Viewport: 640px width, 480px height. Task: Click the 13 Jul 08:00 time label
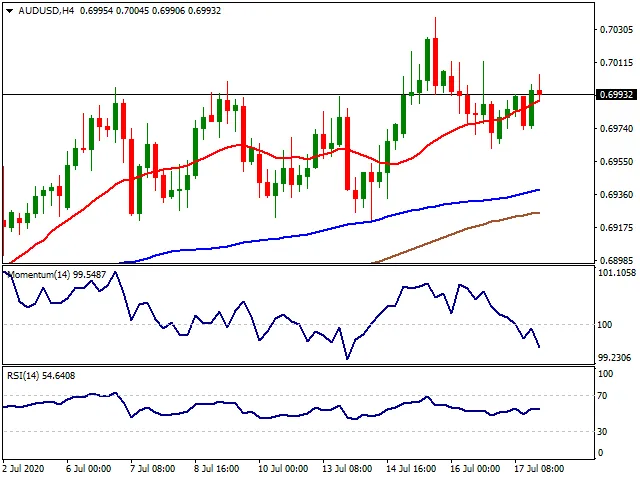coord(347,468)
